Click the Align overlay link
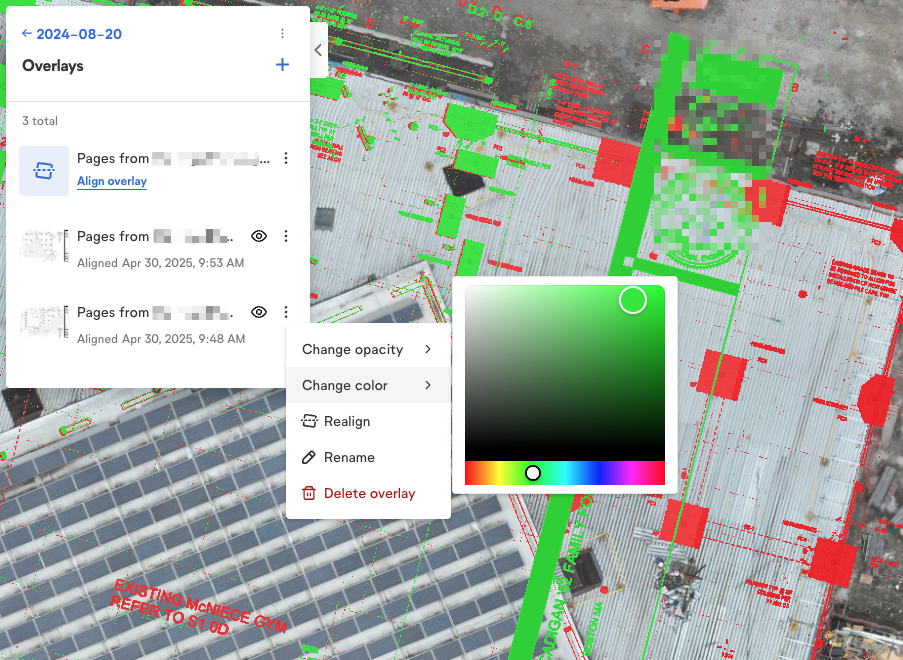The height and width of the screenshot is (660, 903). click(x=112, y=182)
